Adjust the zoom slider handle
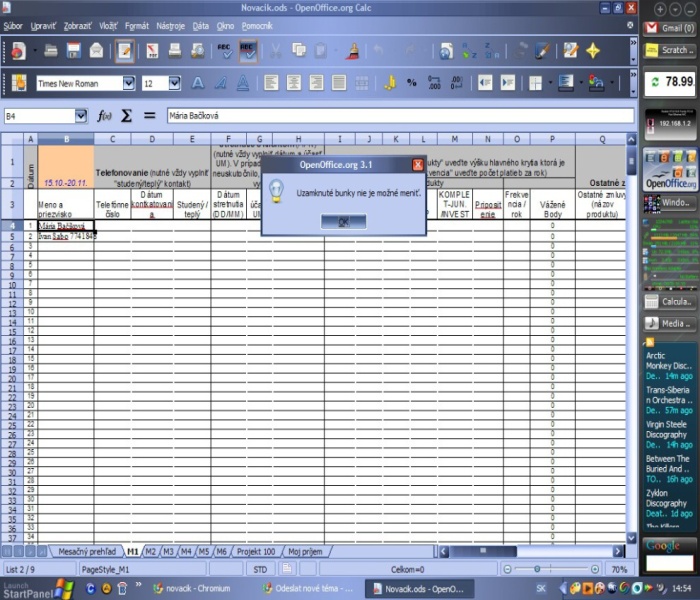Screen dimensions: 700x600 (x=537, y=569)
